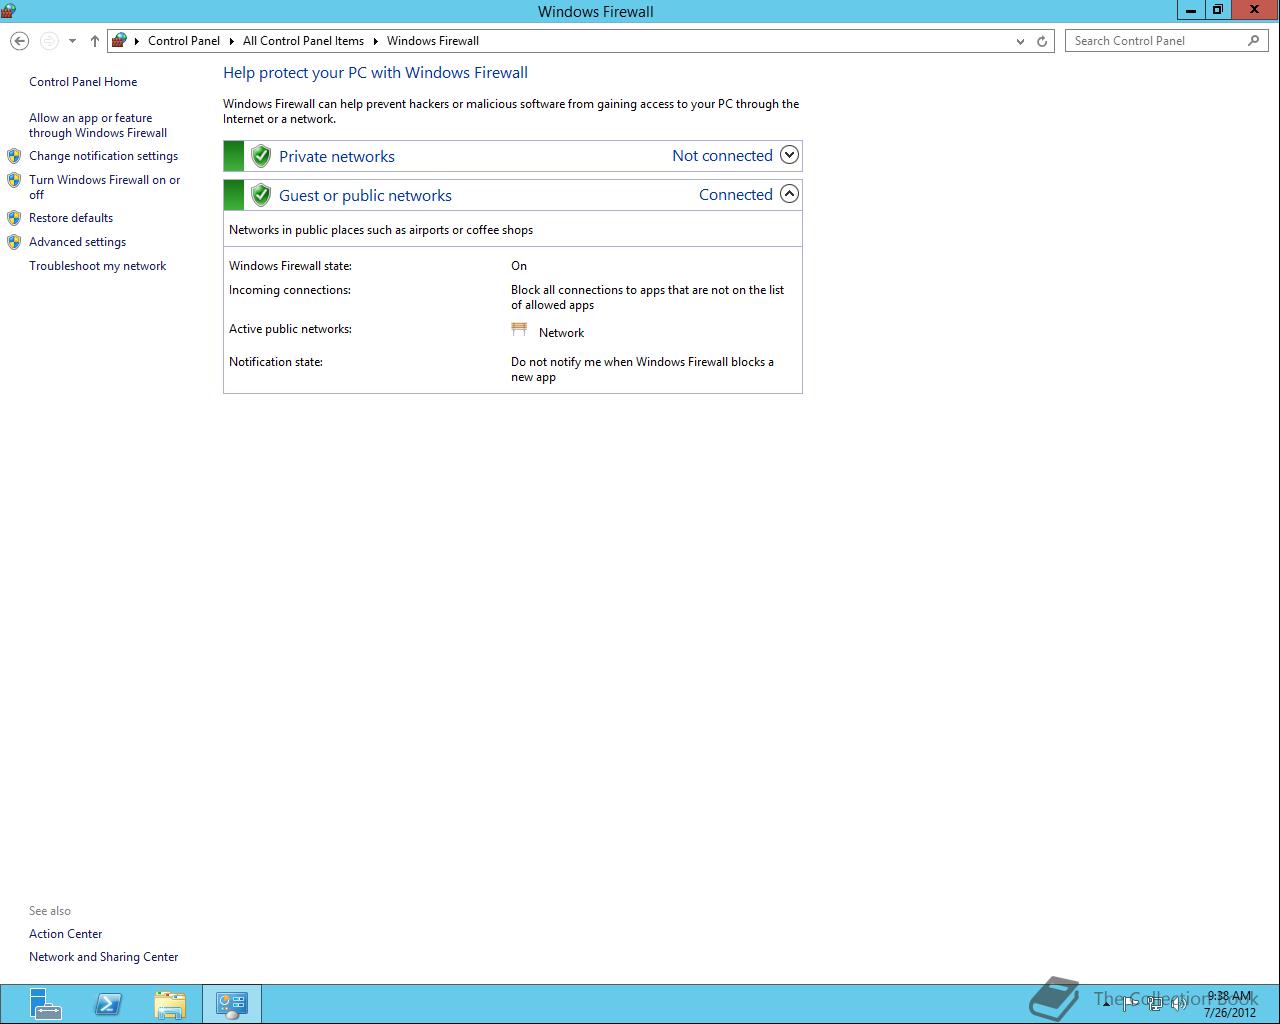The image size is (1280, 1024).
Task: Click the Refresh button in address bar
Action: (x=1042, y=41)
